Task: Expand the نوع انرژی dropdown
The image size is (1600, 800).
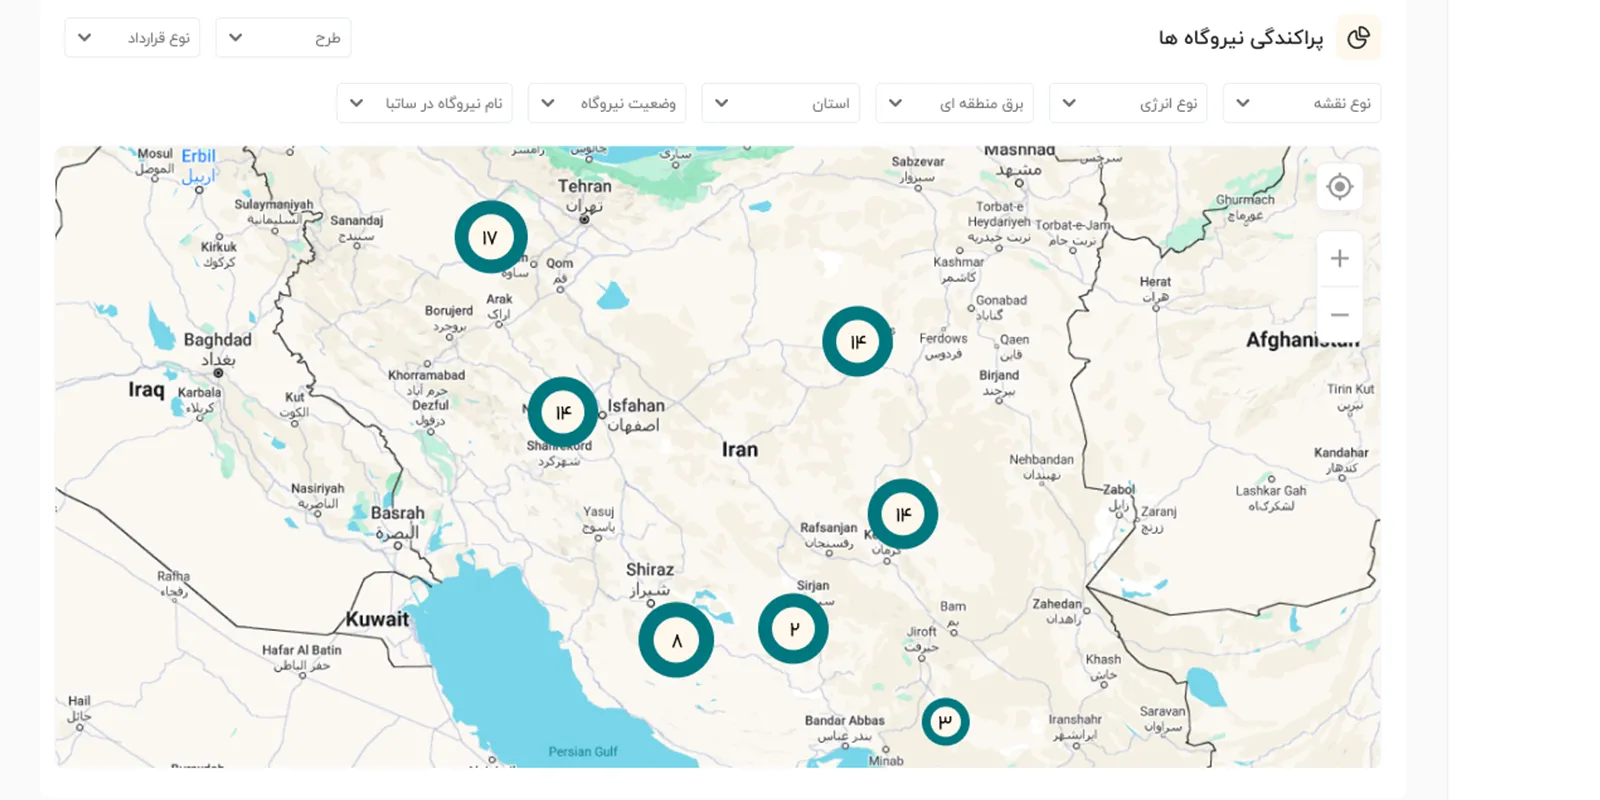Action: pos(1127,103)
